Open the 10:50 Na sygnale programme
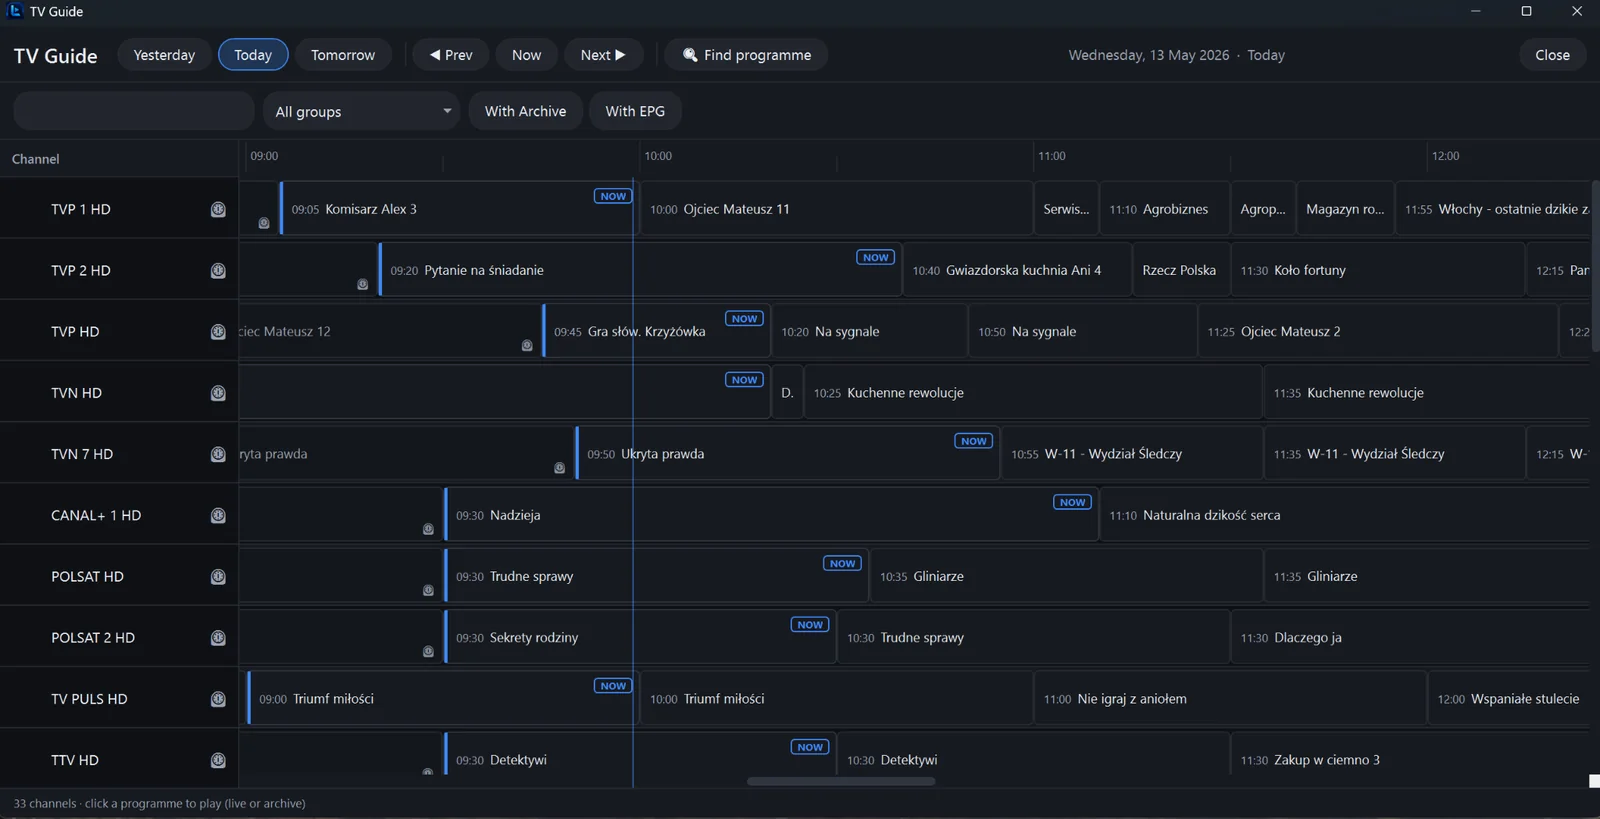Image resolution: width=1600 pixels, height=819 pixels. [x=1082, y=331]
